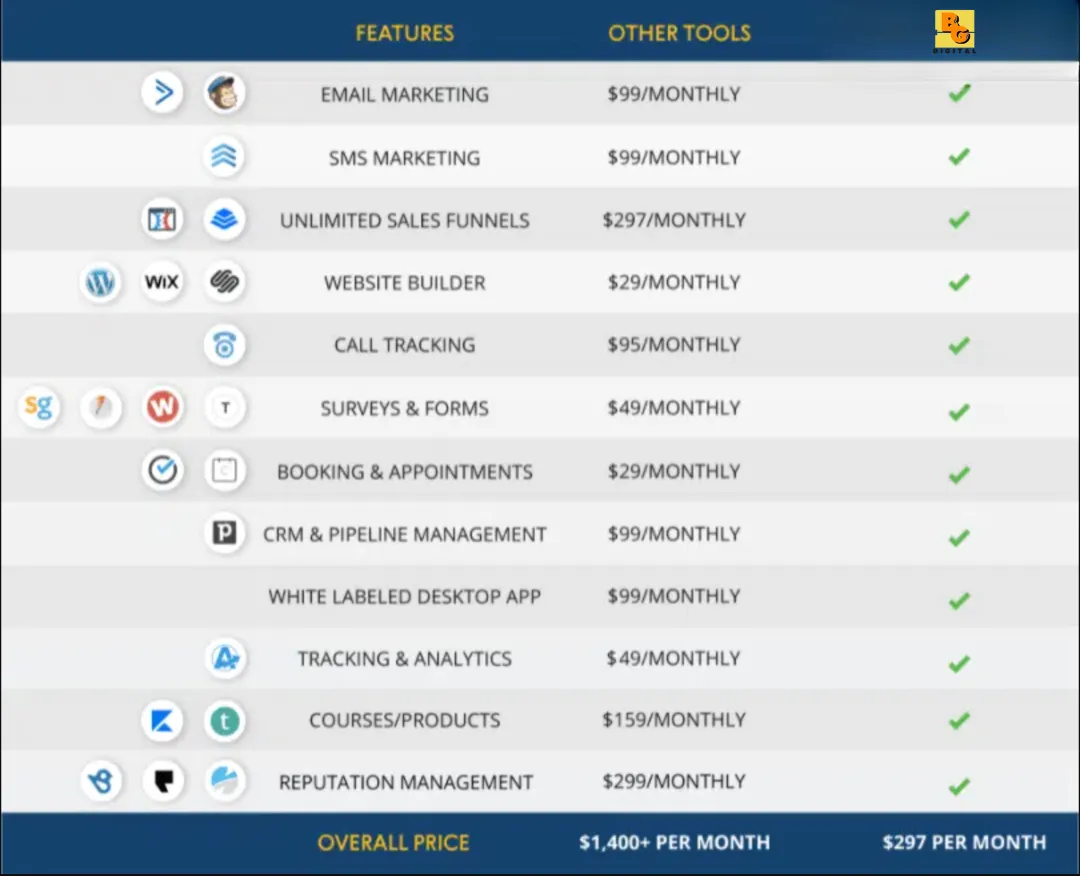Viewport: 1080px width, 876px height.
Task: Click the Pipedrive 'P' icon
Action: [225, 532]
